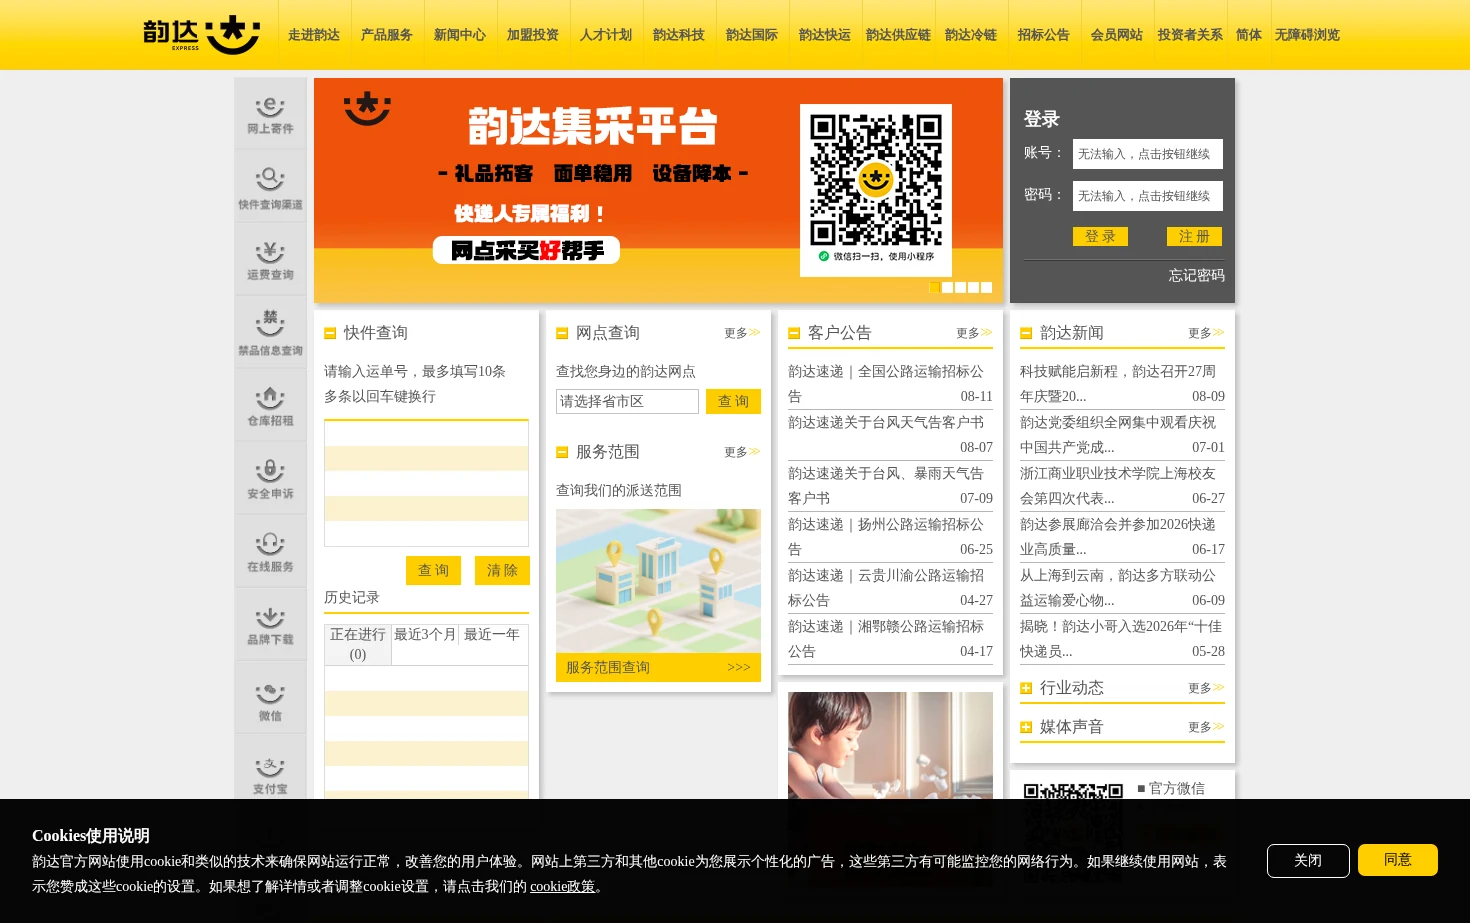Click the 清除 button
Image resolution: width=1470 pixels, height=923 pixels.
point(502,570)
